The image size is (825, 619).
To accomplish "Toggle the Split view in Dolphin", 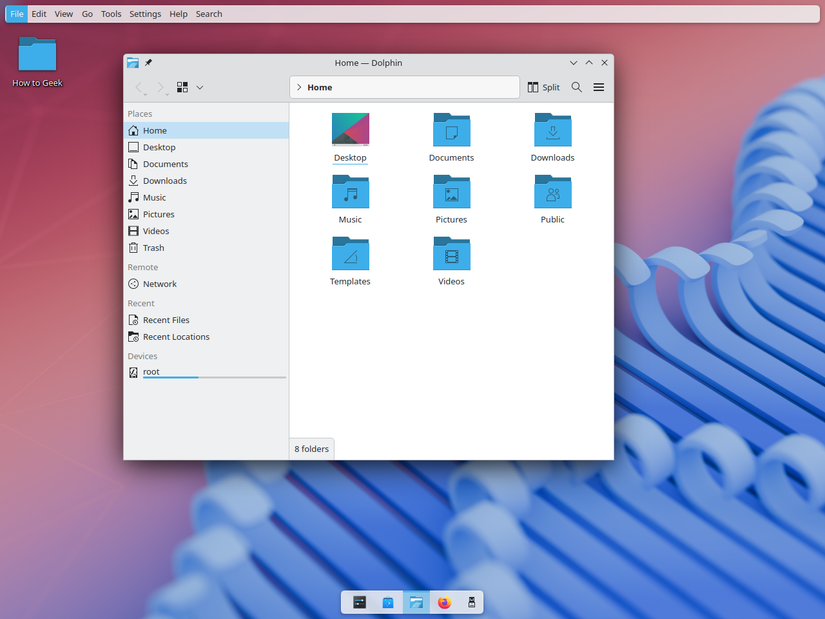I will click(543, 87).
